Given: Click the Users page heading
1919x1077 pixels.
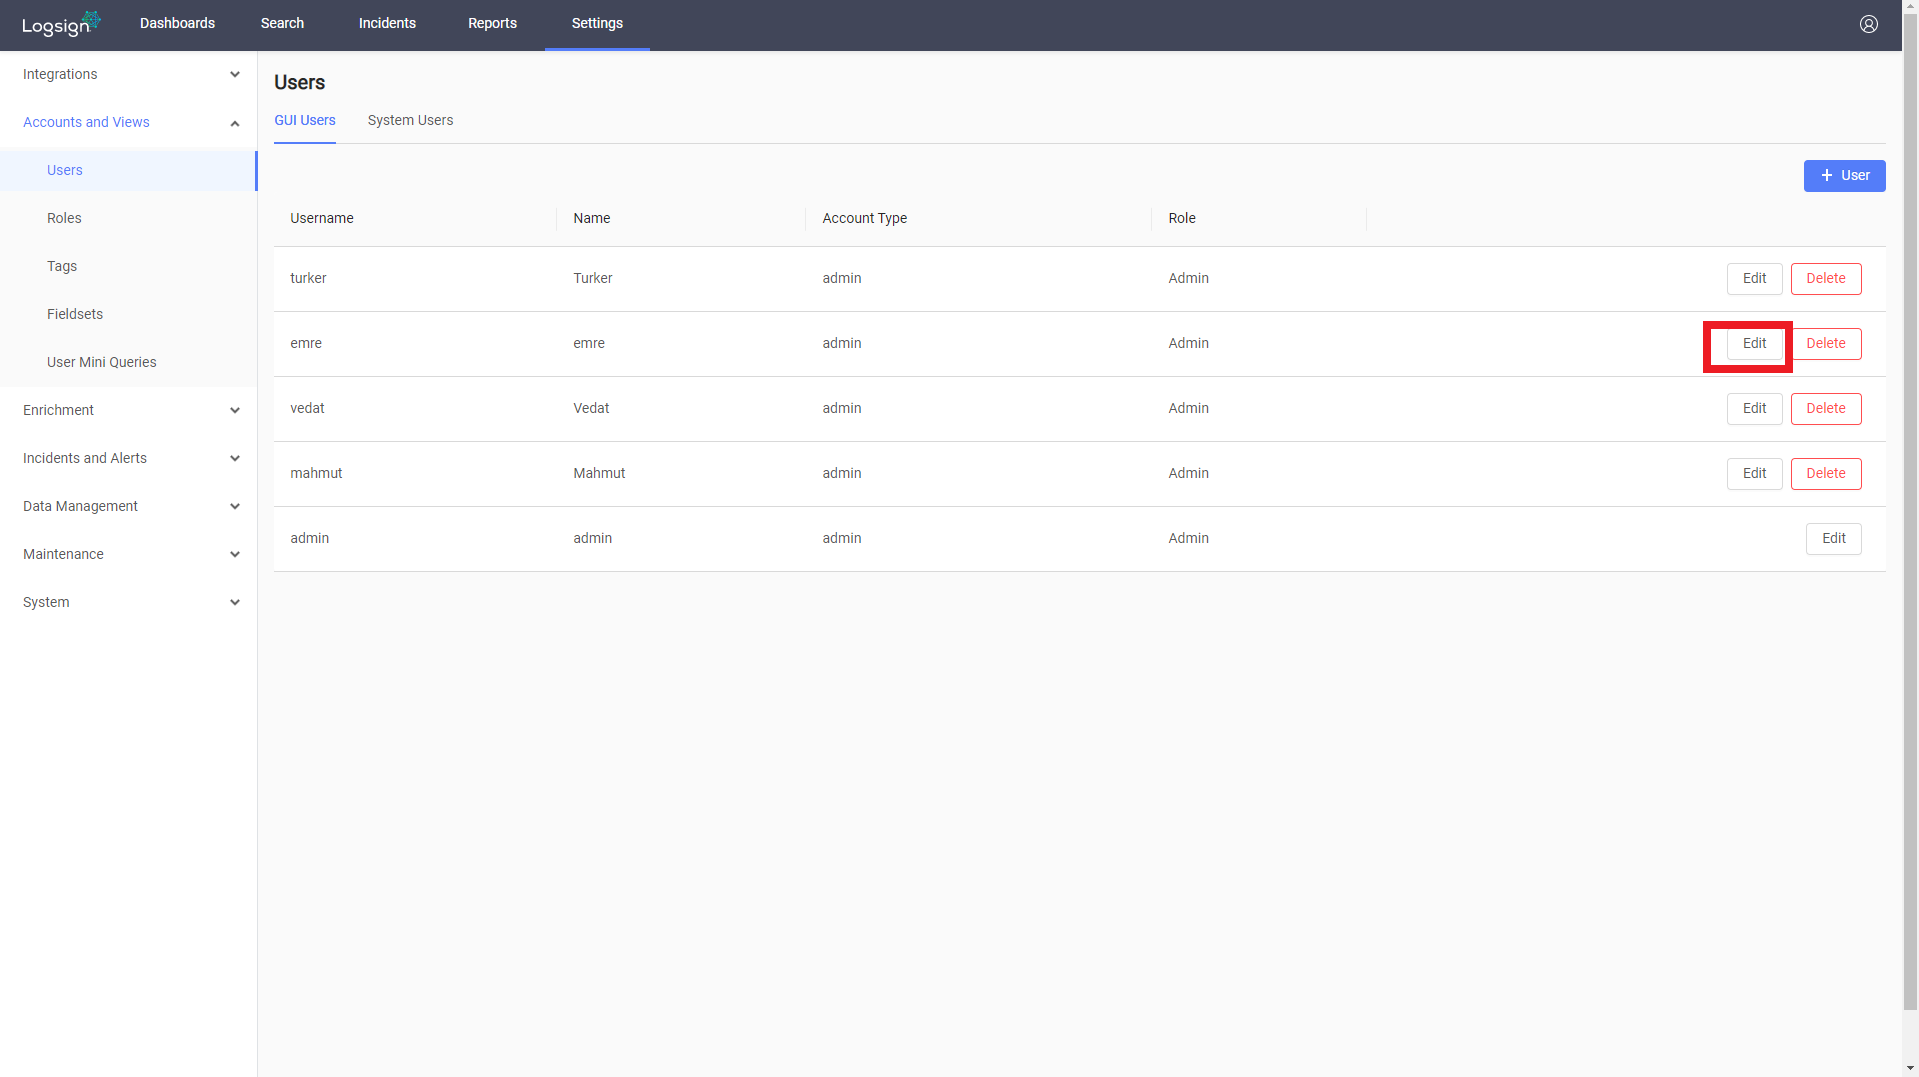Looking at the screenshot, I should tap(299, 82).
